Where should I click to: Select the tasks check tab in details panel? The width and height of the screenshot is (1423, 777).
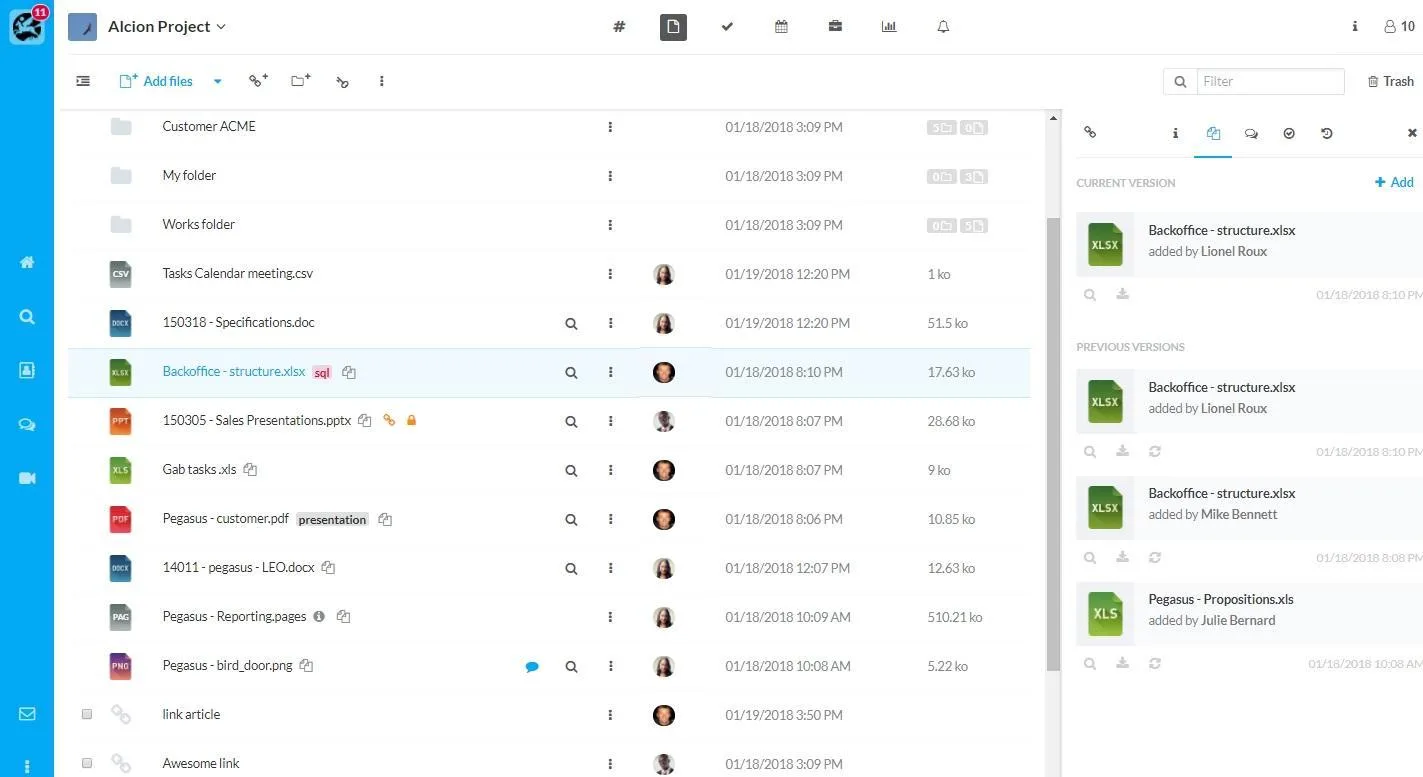point(1289,133)
